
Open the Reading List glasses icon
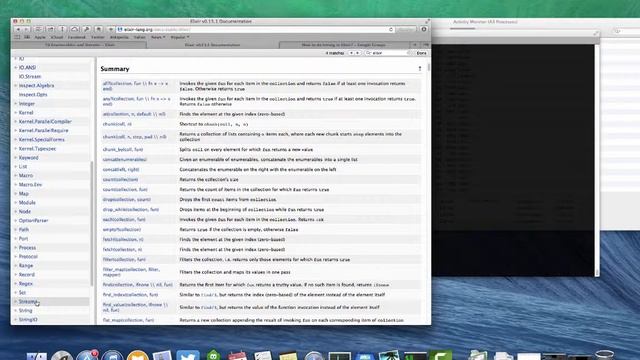pyautogui.click(x=17, y=37)
